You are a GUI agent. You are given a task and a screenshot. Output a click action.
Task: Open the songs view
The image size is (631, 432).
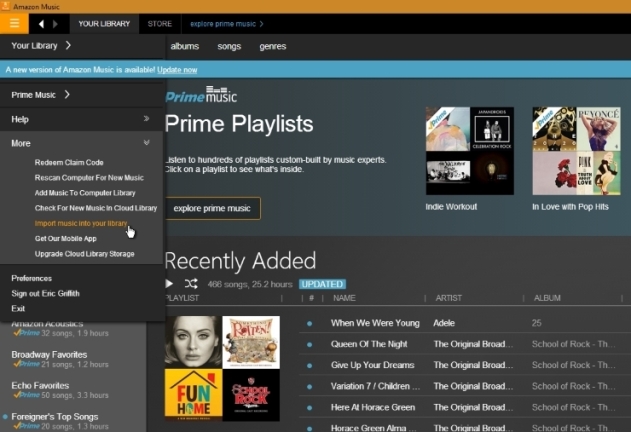229,46
